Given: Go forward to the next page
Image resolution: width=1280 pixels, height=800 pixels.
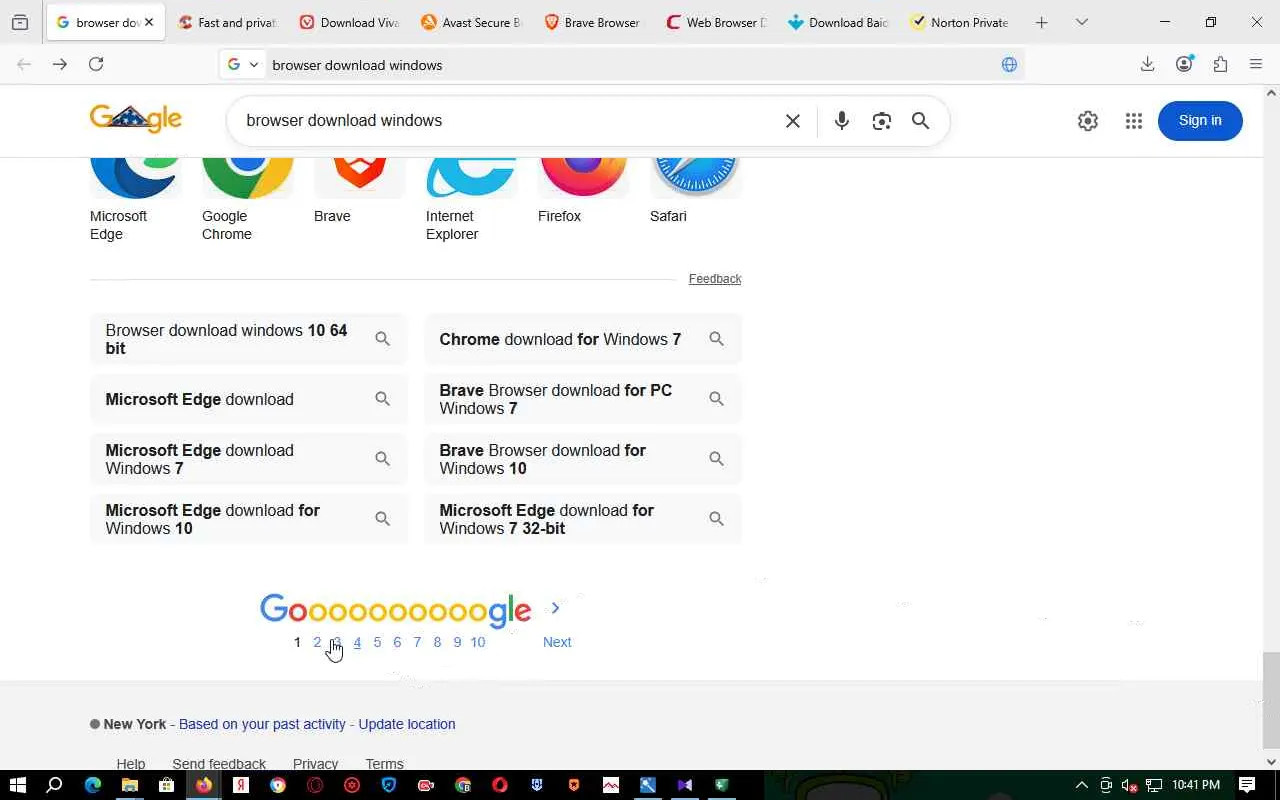Looking at the screenshot, I should tap(60, 64).
